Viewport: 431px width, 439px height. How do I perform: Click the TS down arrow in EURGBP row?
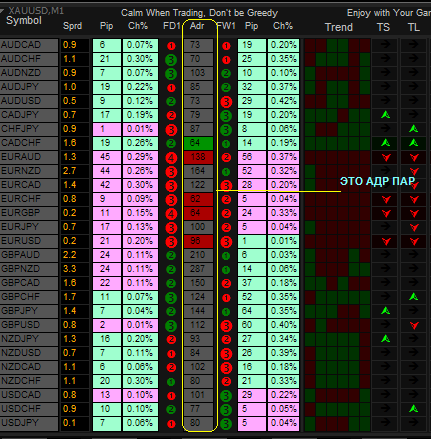coord(386,213)
